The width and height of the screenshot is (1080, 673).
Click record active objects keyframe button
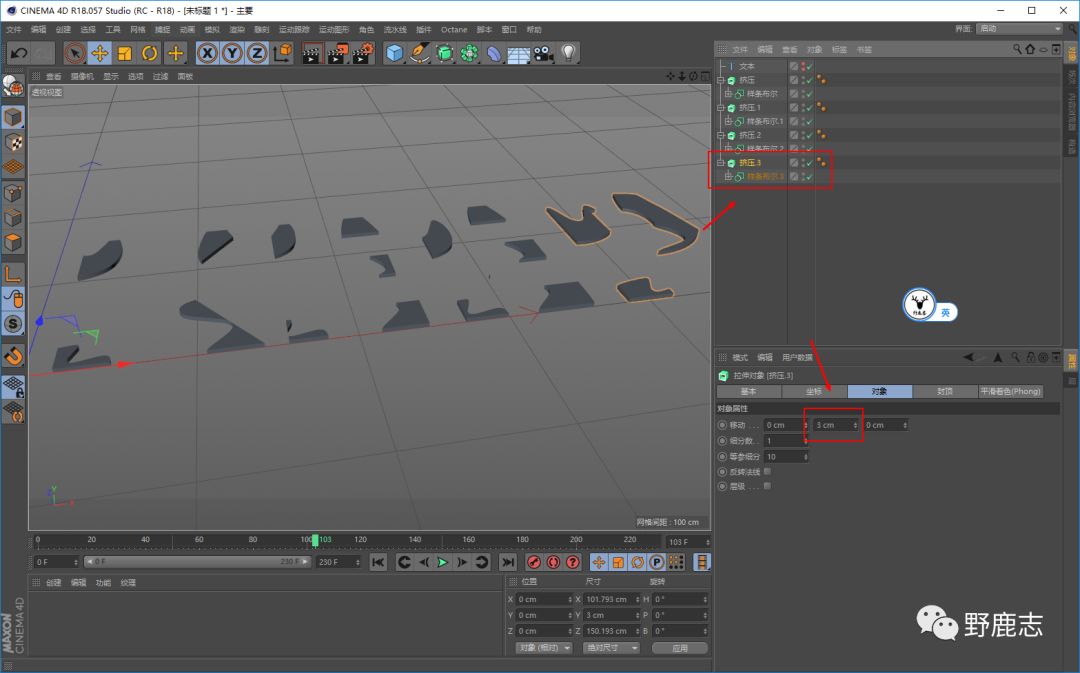(534, 563)
